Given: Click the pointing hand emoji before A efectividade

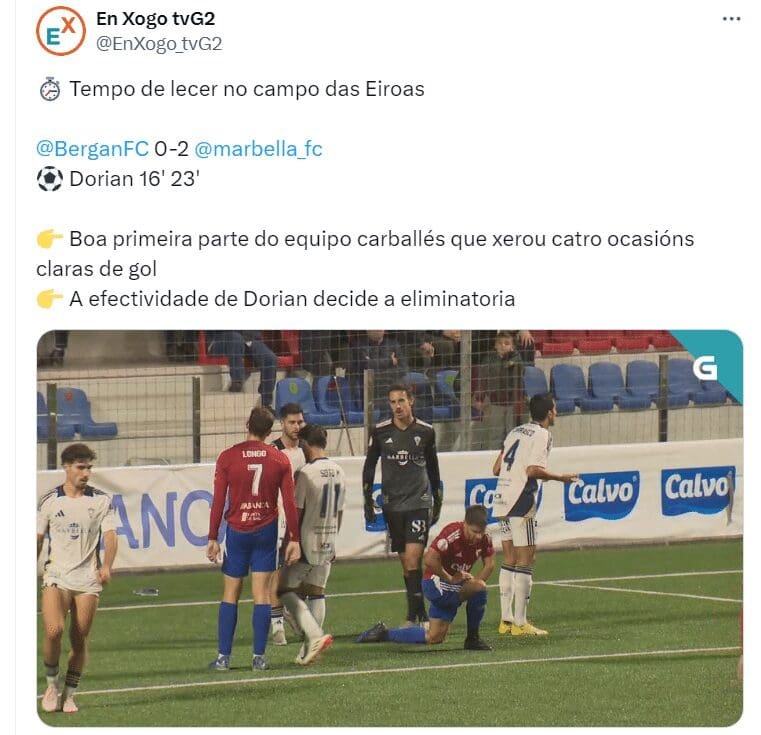Looking at the screenshot, I should pyautogui.click(x=50, y=299).
